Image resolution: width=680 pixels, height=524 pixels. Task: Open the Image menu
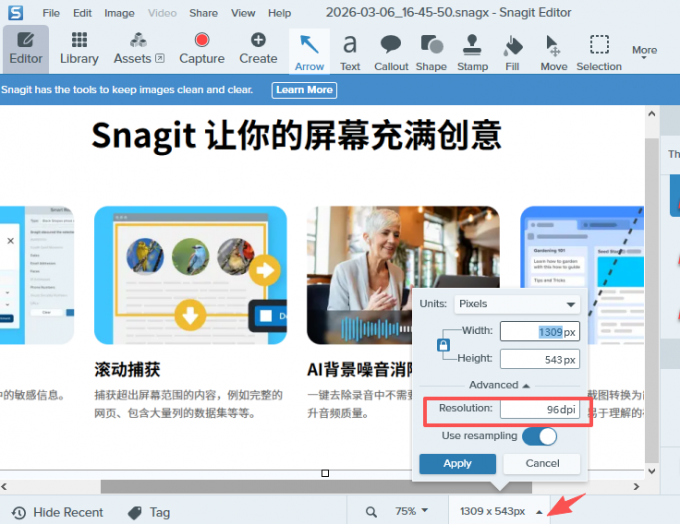click(119, 13)
